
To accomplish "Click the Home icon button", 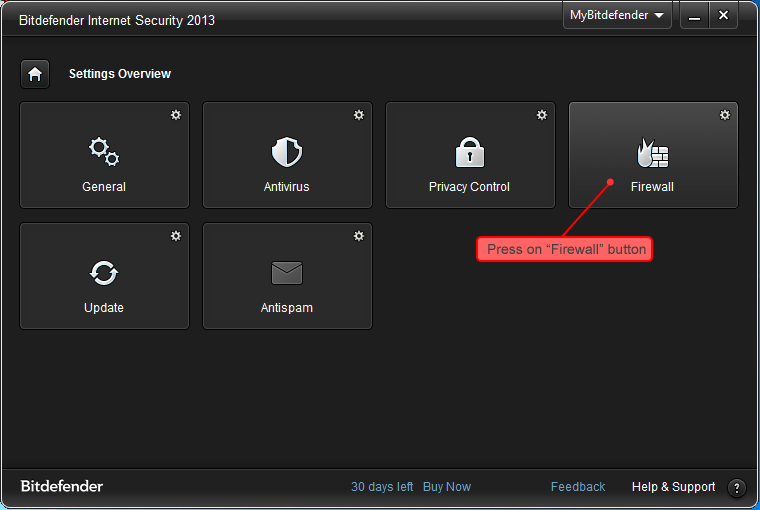I will 35,74.
